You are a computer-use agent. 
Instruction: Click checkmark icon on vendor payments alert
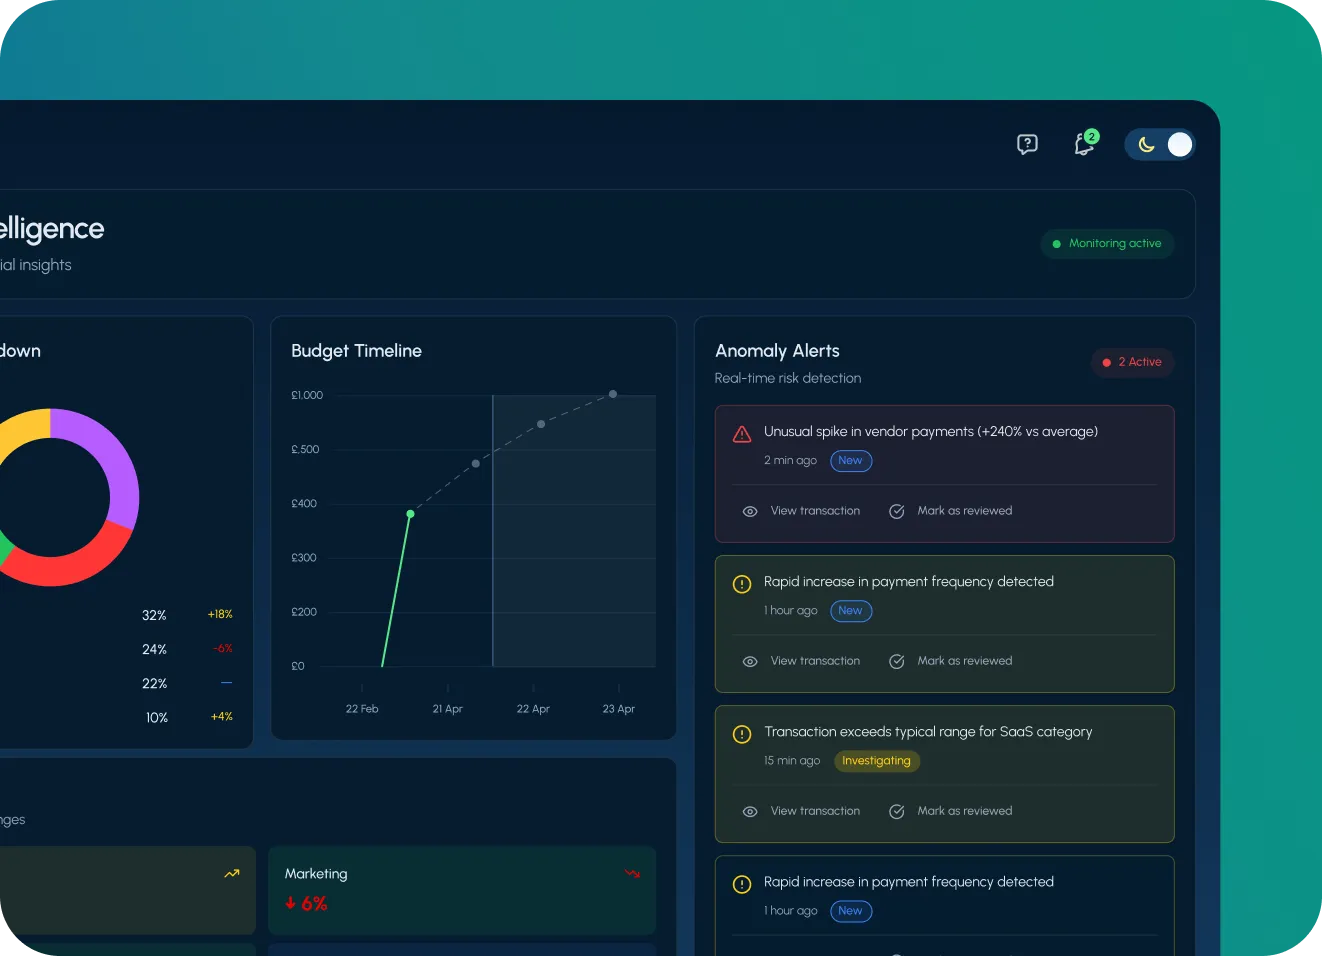(897, 511)
